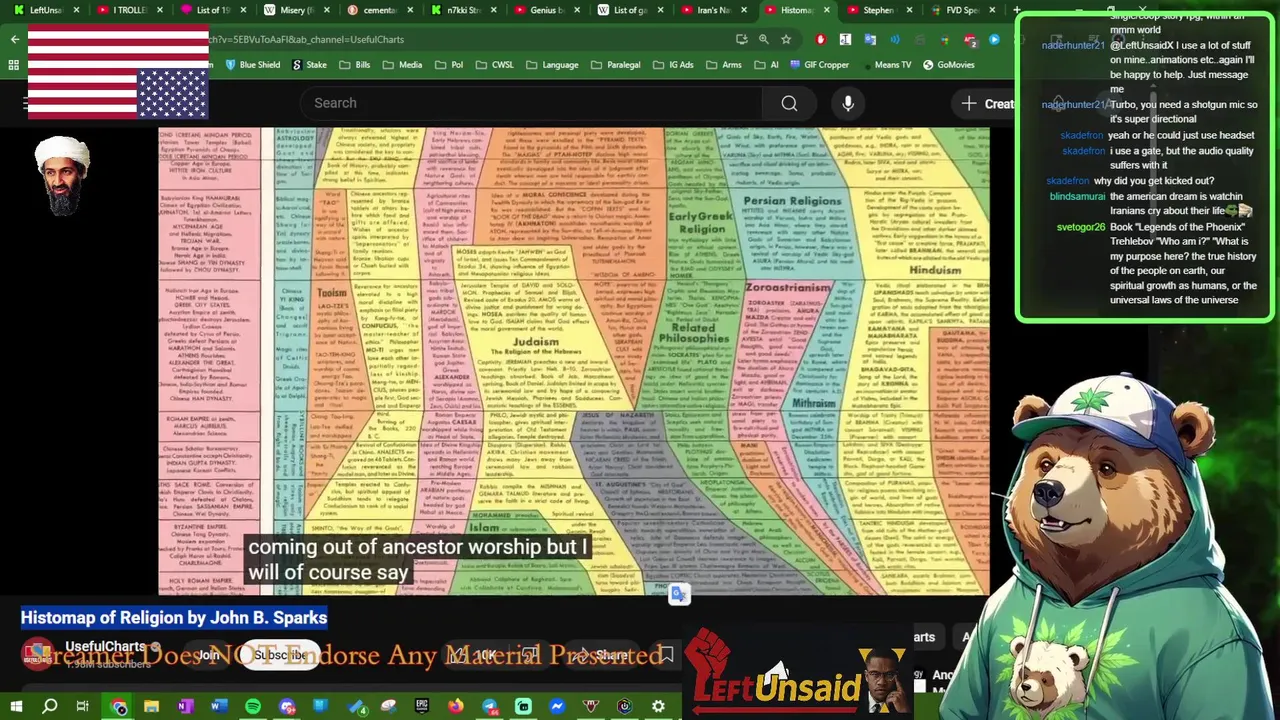This screenshot has width=1280, height=720.
Task: Bookmark this page with star icon
Action: point(786,39)
